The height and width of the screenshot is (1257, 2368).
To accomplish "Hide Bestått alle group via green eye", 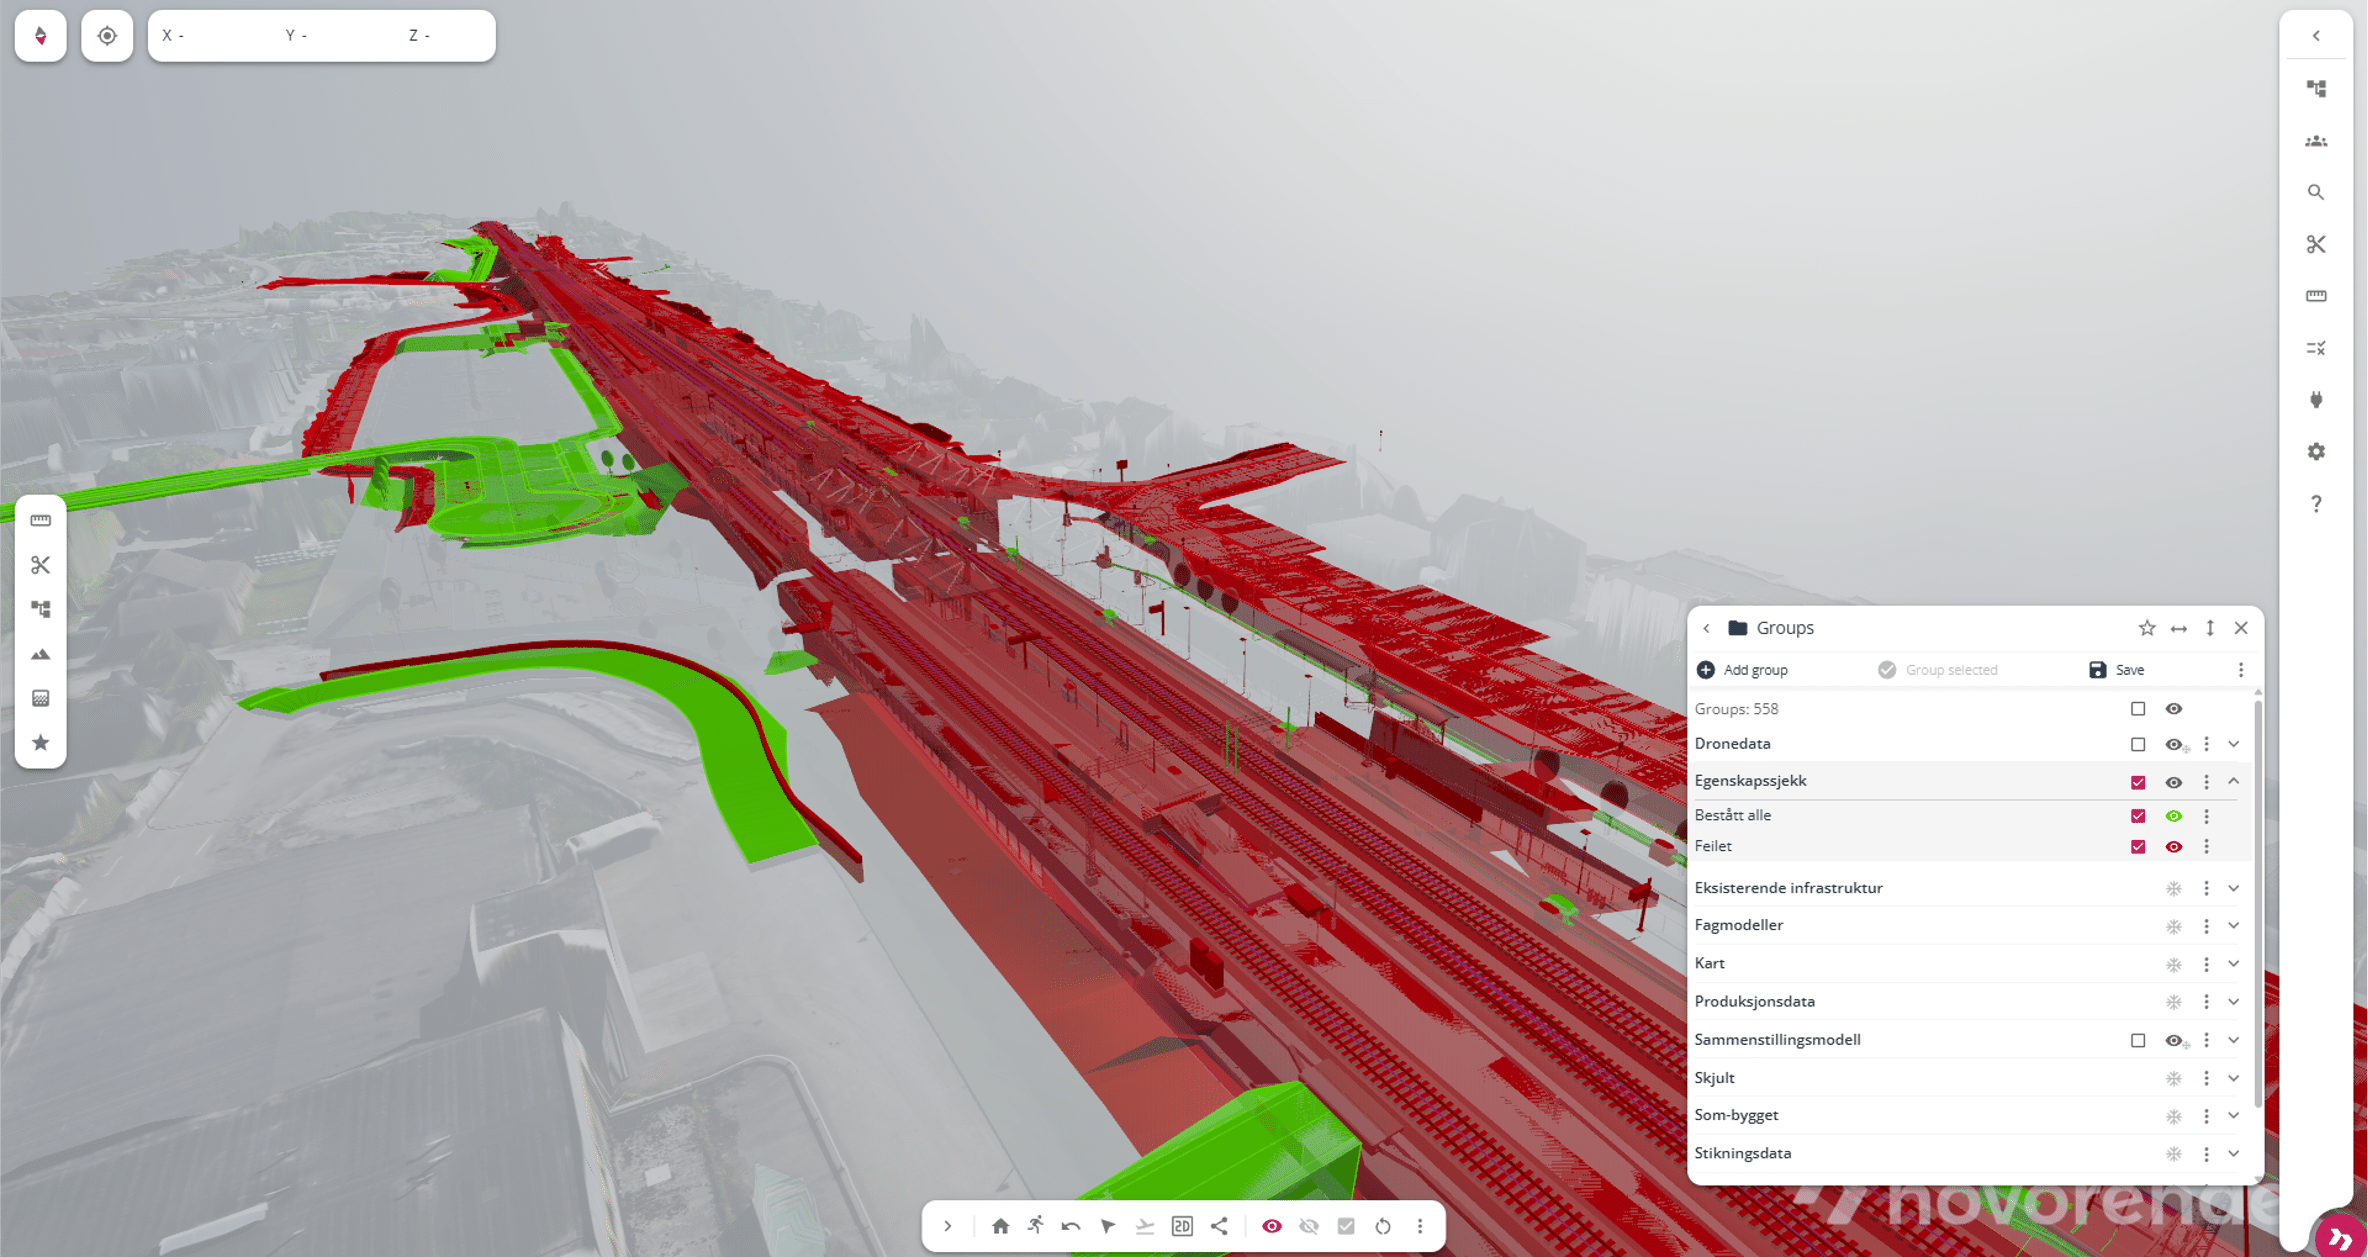I will pos(2173,816).
